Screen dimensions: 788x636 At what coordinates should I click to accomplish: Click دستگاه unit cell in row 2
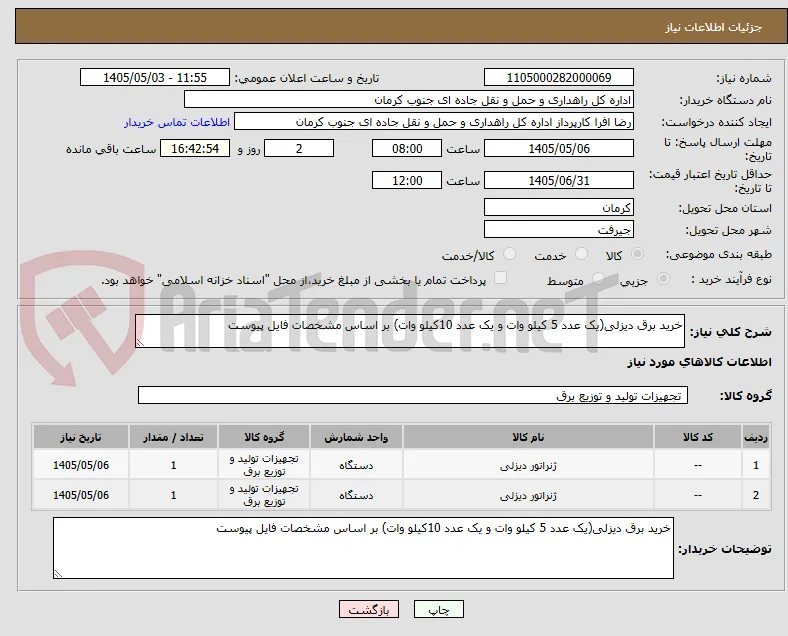pyautogui.click(x=356, y=495)
